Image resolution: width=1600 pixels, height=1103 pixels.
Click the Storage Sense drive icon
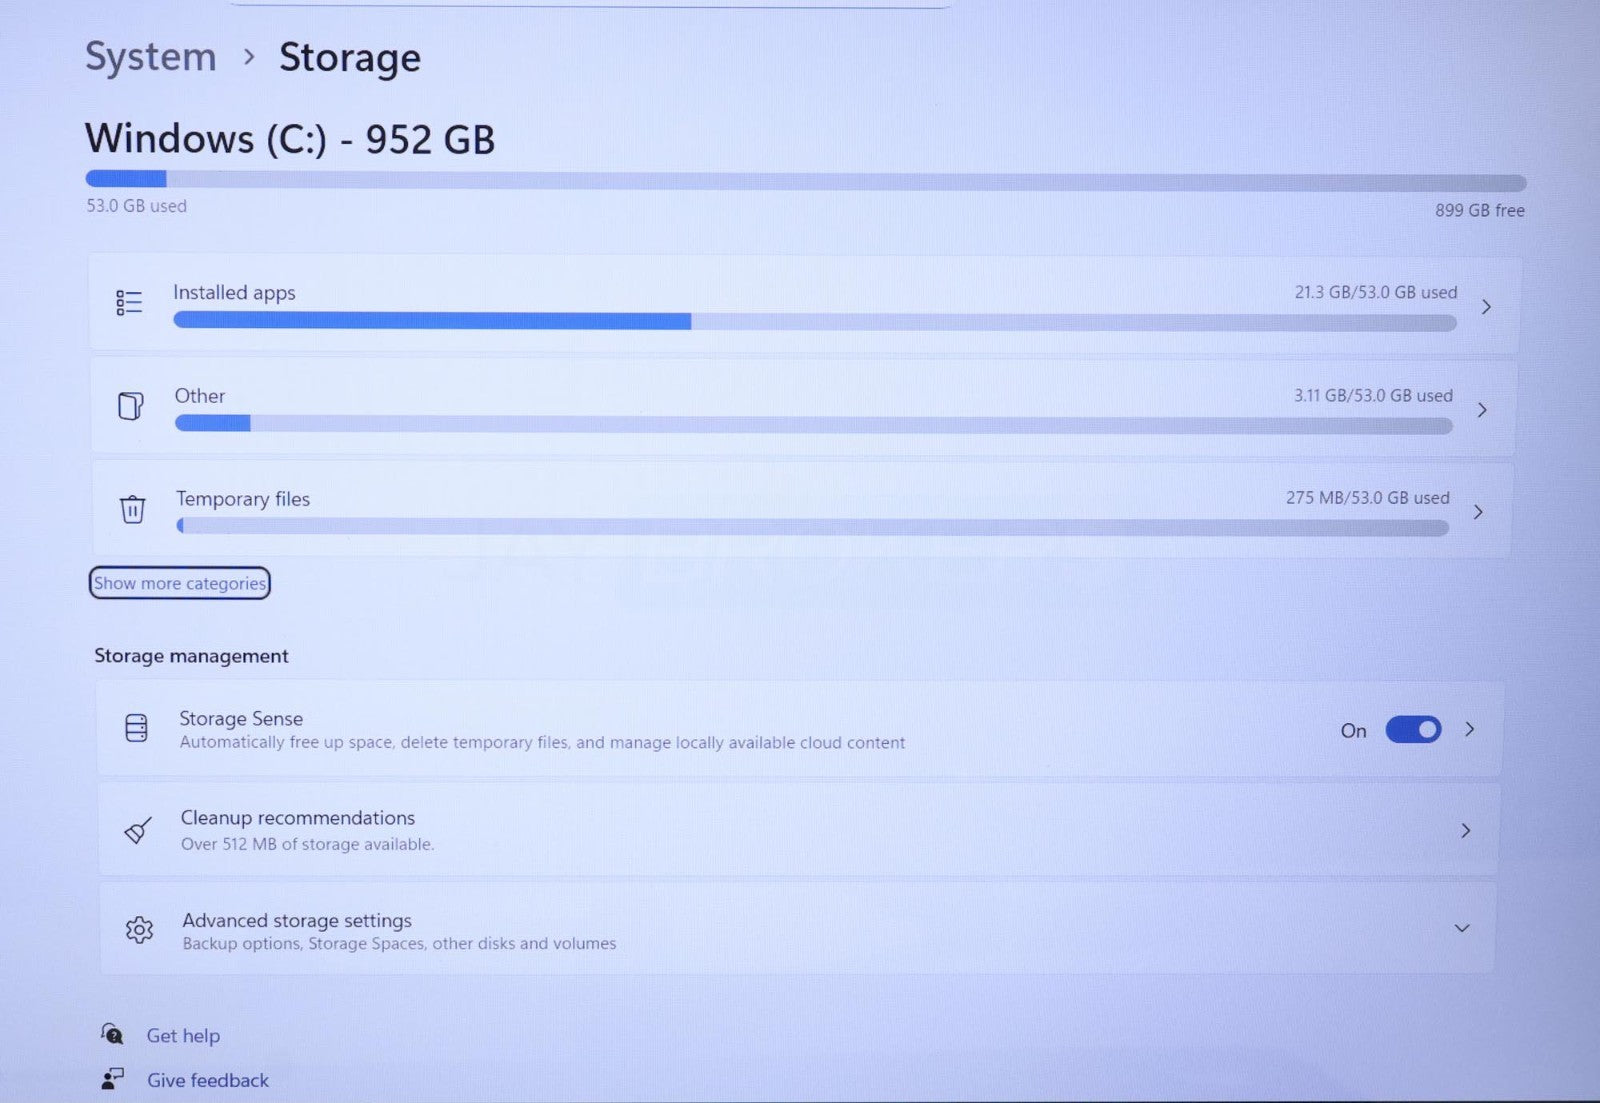tap(136, 728)
